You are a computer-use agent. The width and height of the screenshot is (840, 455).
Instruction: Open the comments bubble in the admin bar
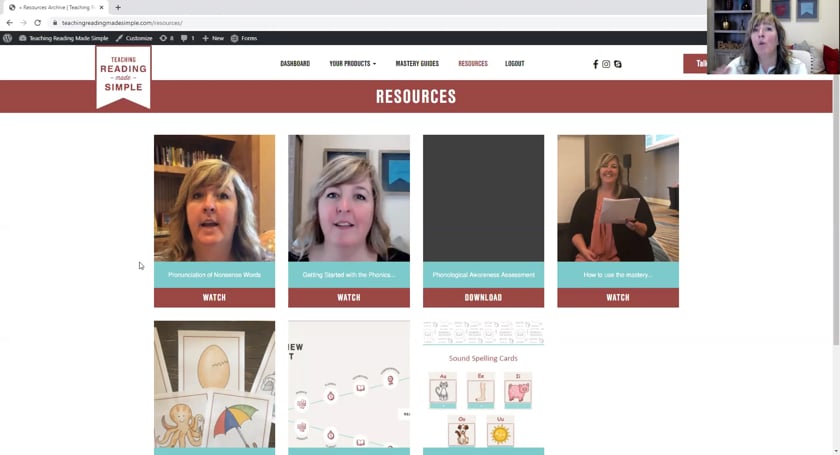point(188,38)
